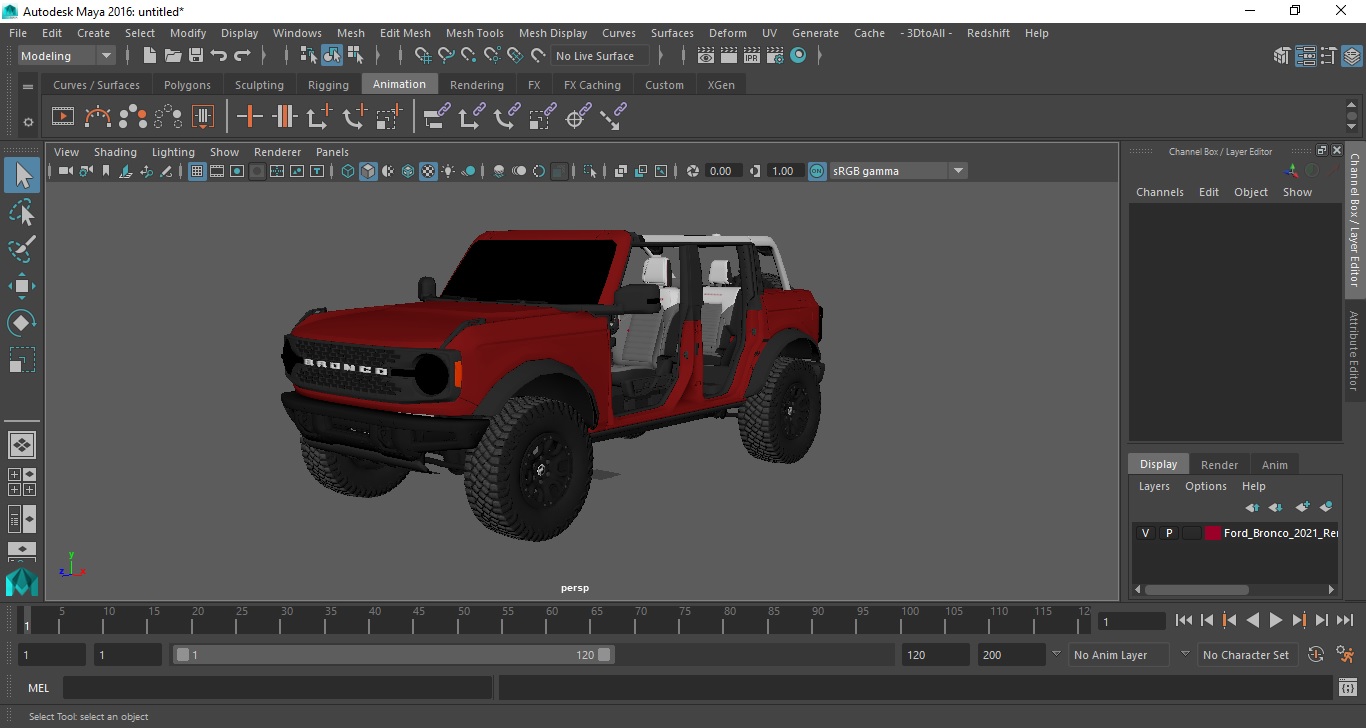Click the script editor button
Viewport: 1366px width, 728px height.
click(1347, 688)
